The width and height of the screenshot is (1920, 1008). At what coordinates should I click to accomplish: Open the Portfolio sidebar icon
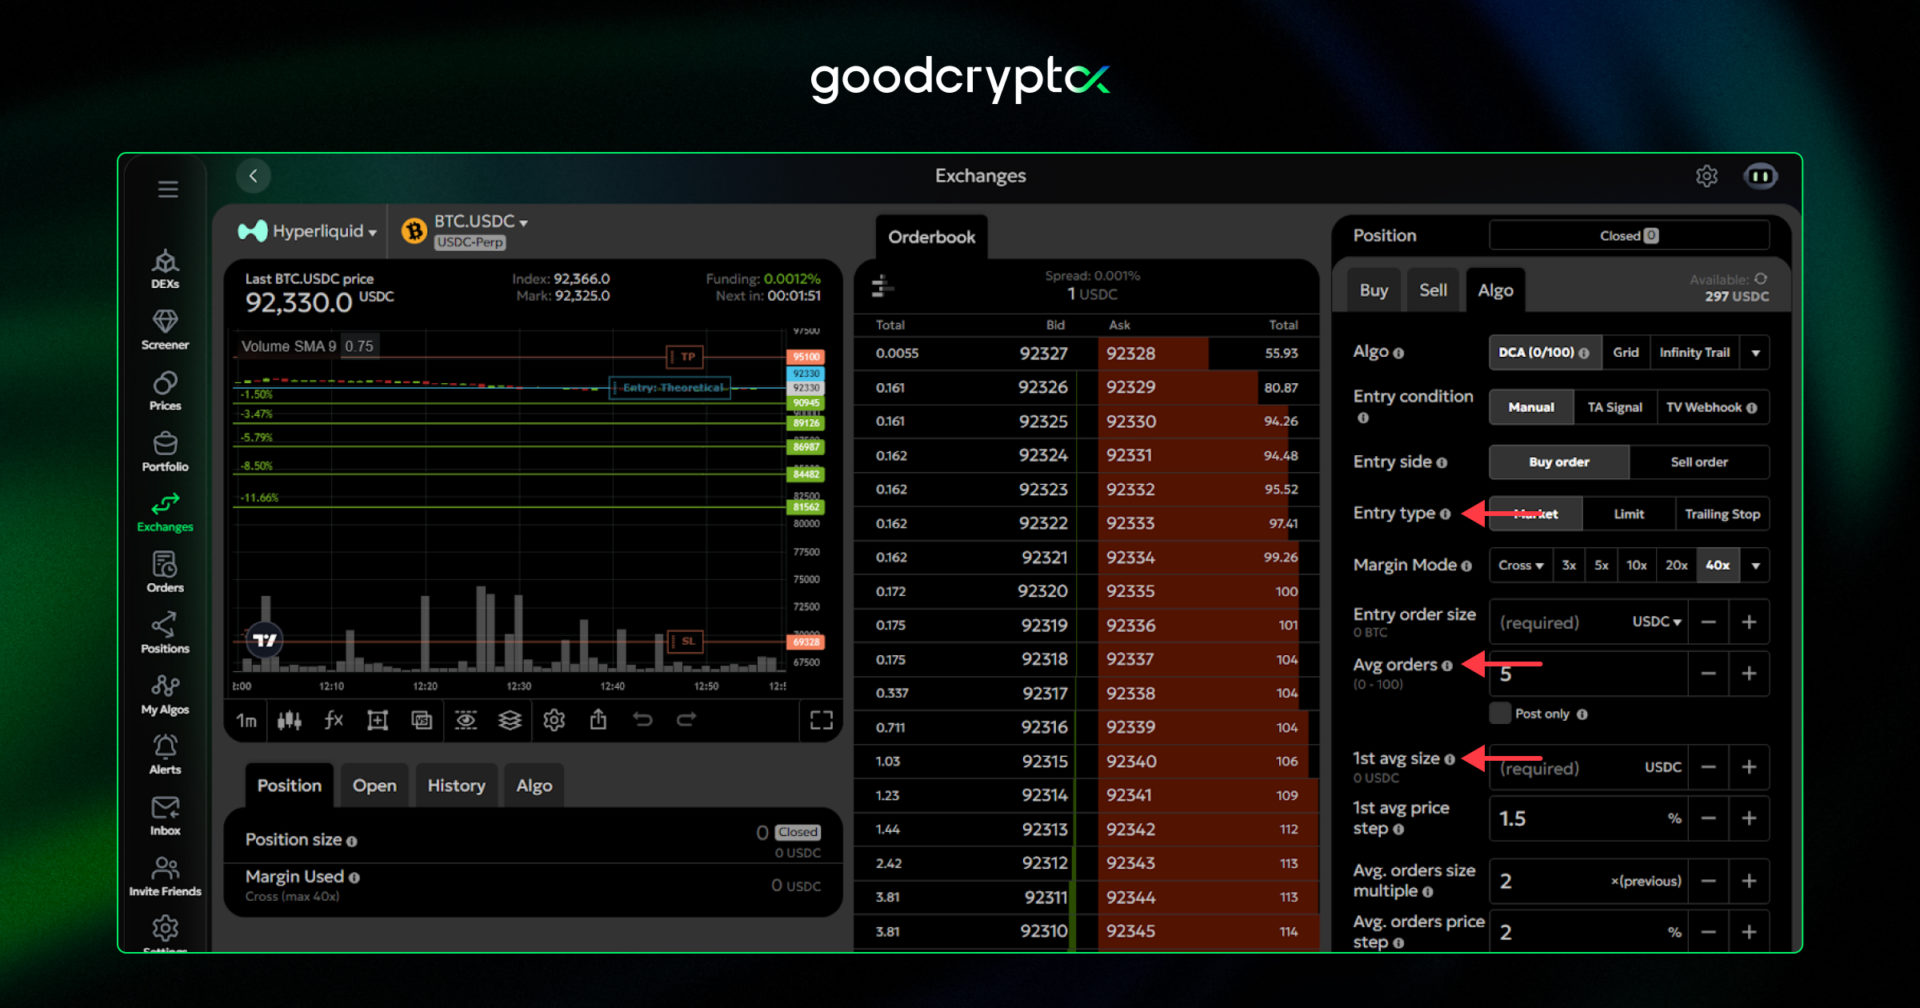165,451
